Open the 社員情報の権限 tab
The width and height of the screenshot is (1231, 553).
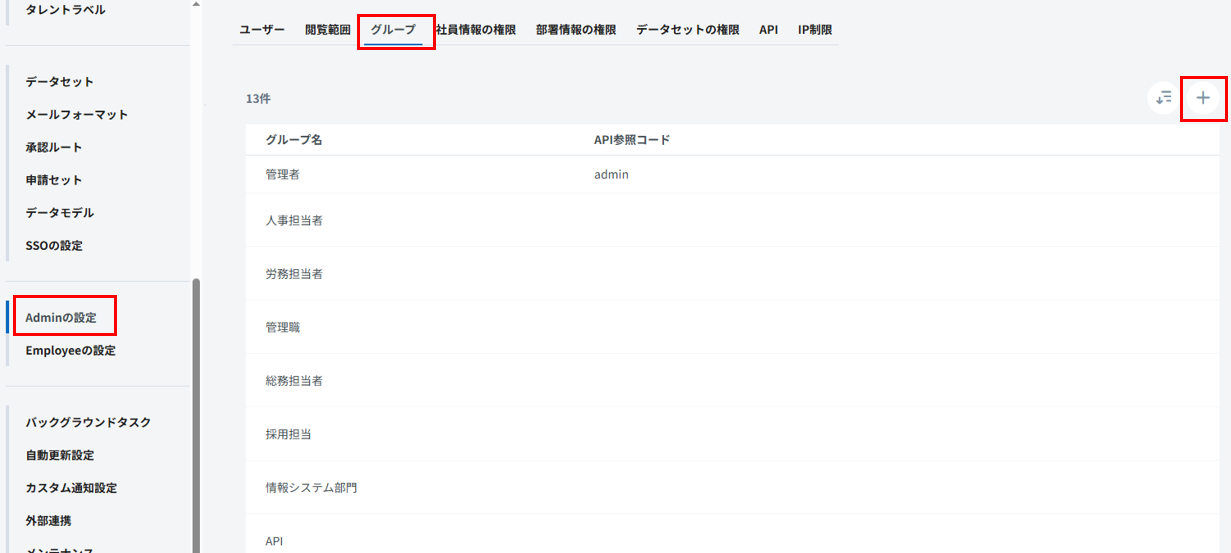pyautogui.click(x=476, y=30)
